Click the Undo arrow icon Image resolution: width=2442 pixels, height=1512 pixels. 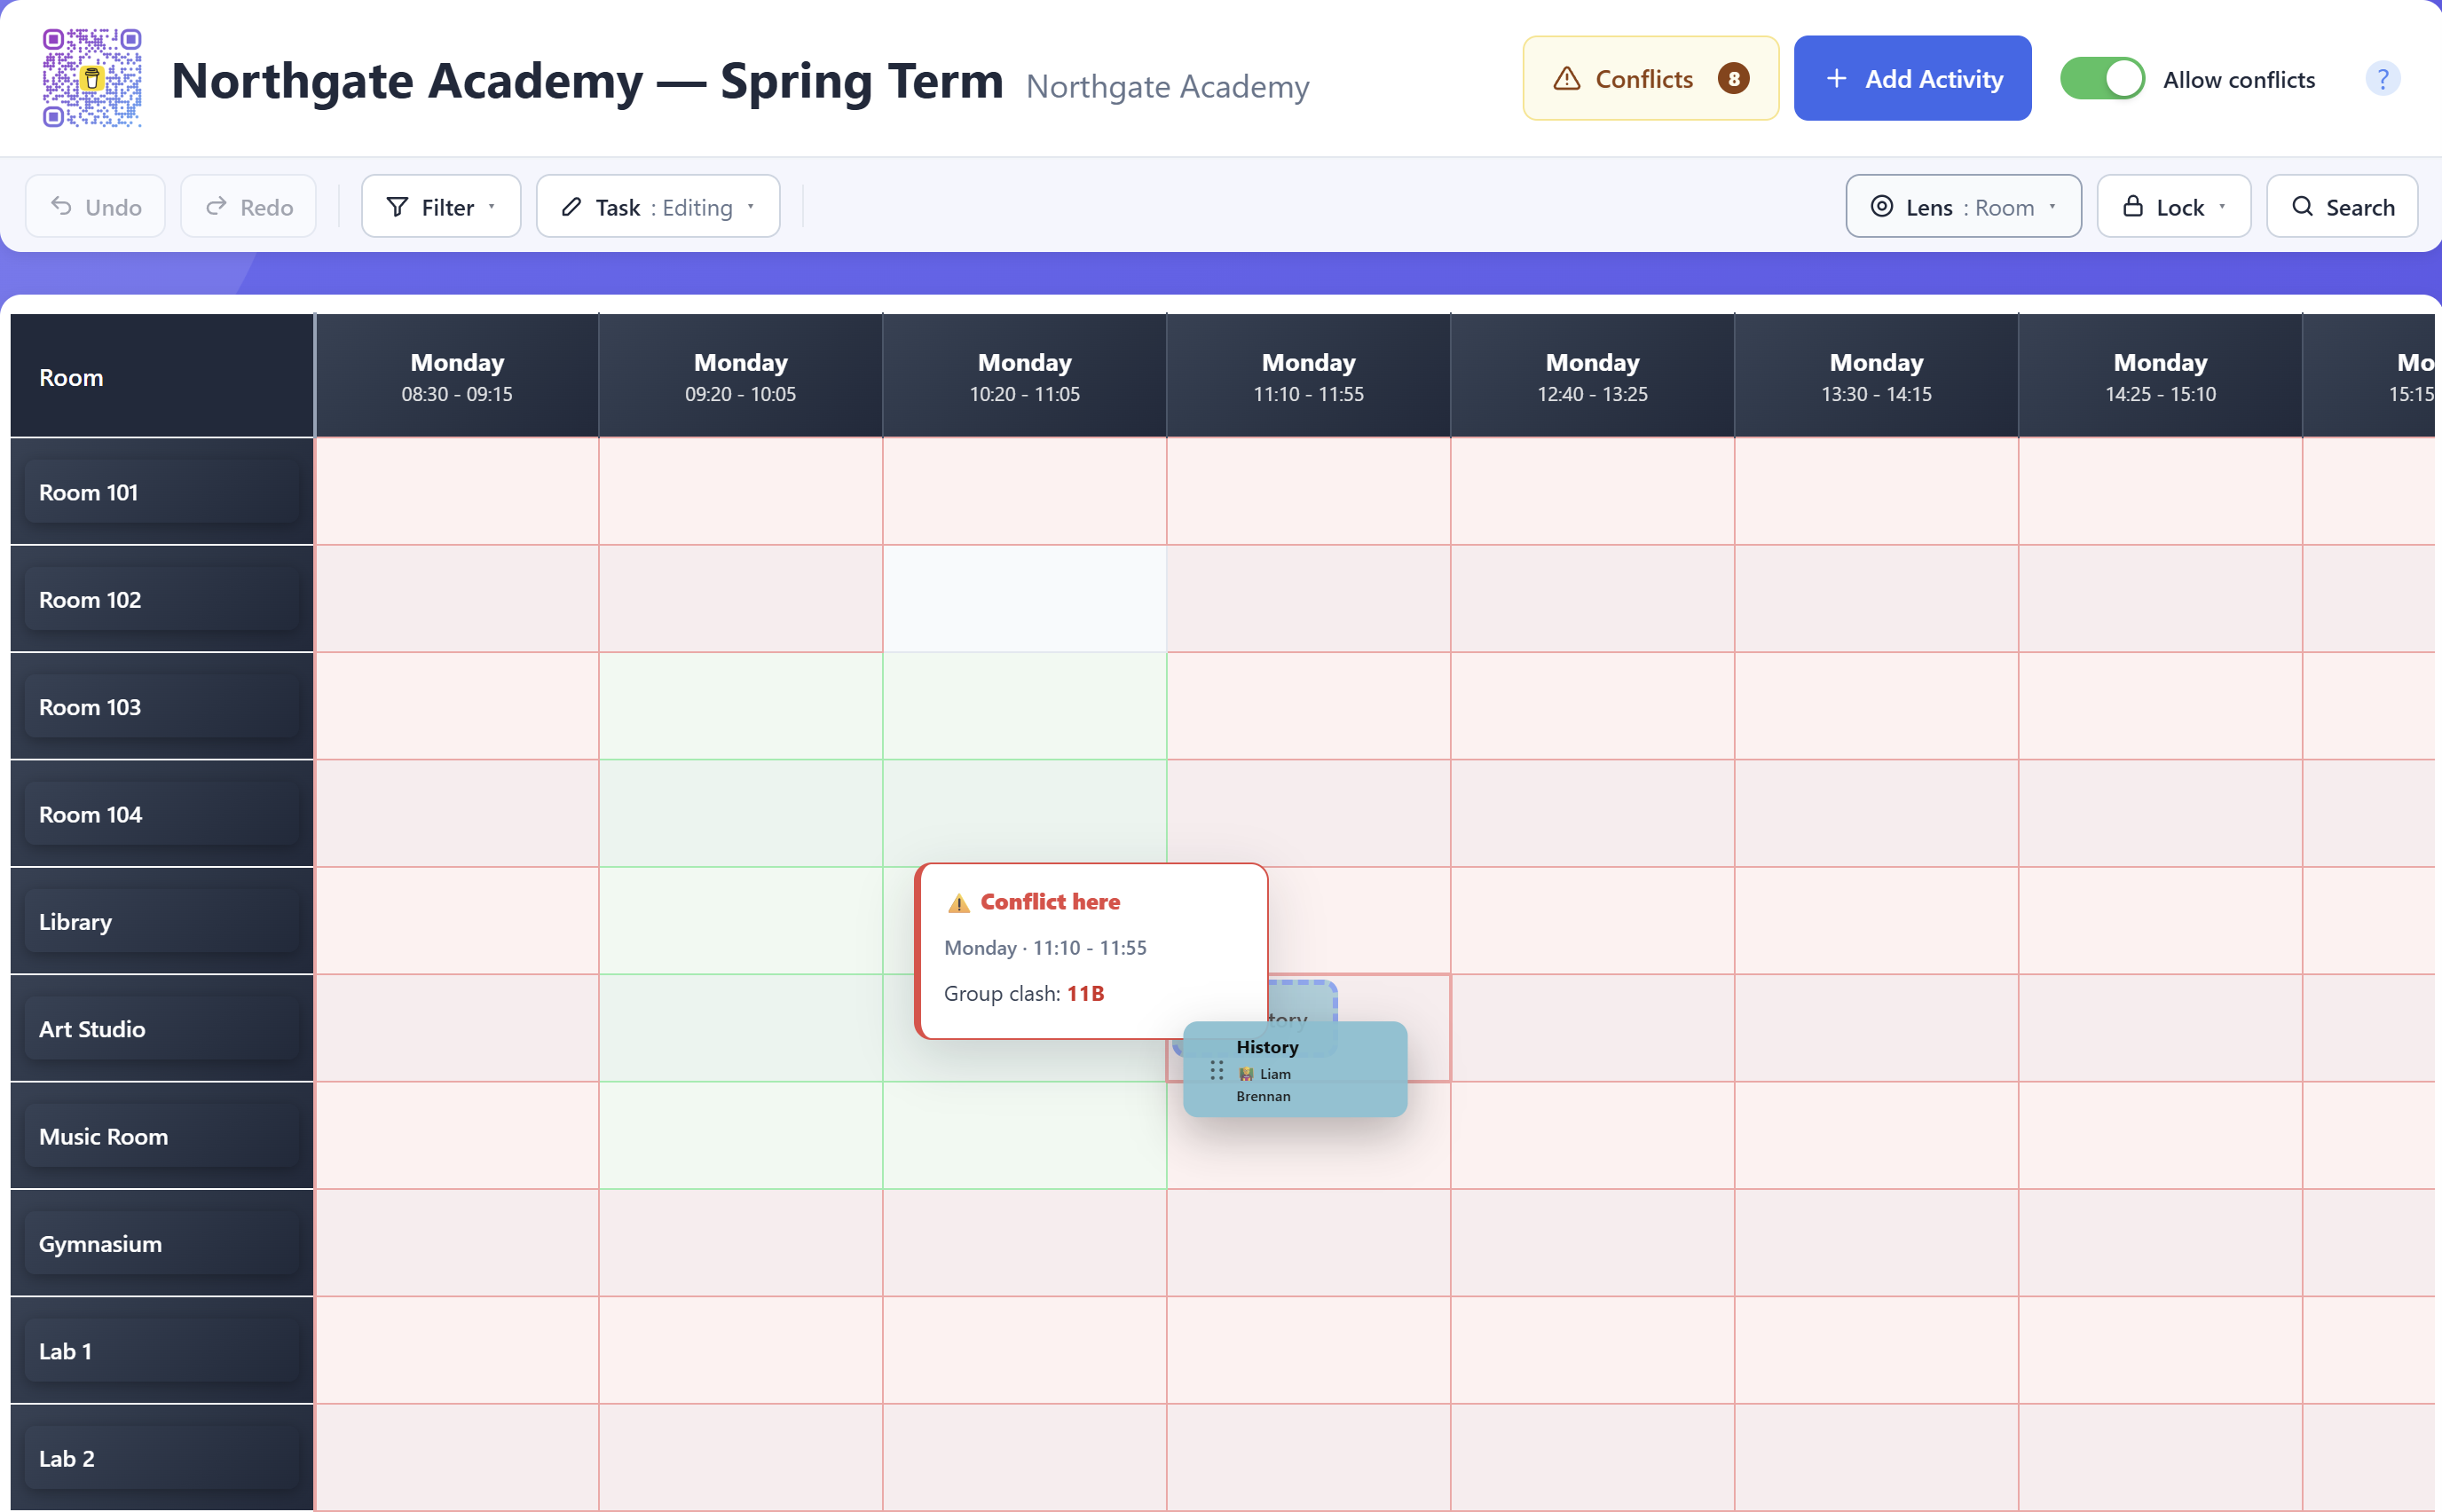(61, 206)
